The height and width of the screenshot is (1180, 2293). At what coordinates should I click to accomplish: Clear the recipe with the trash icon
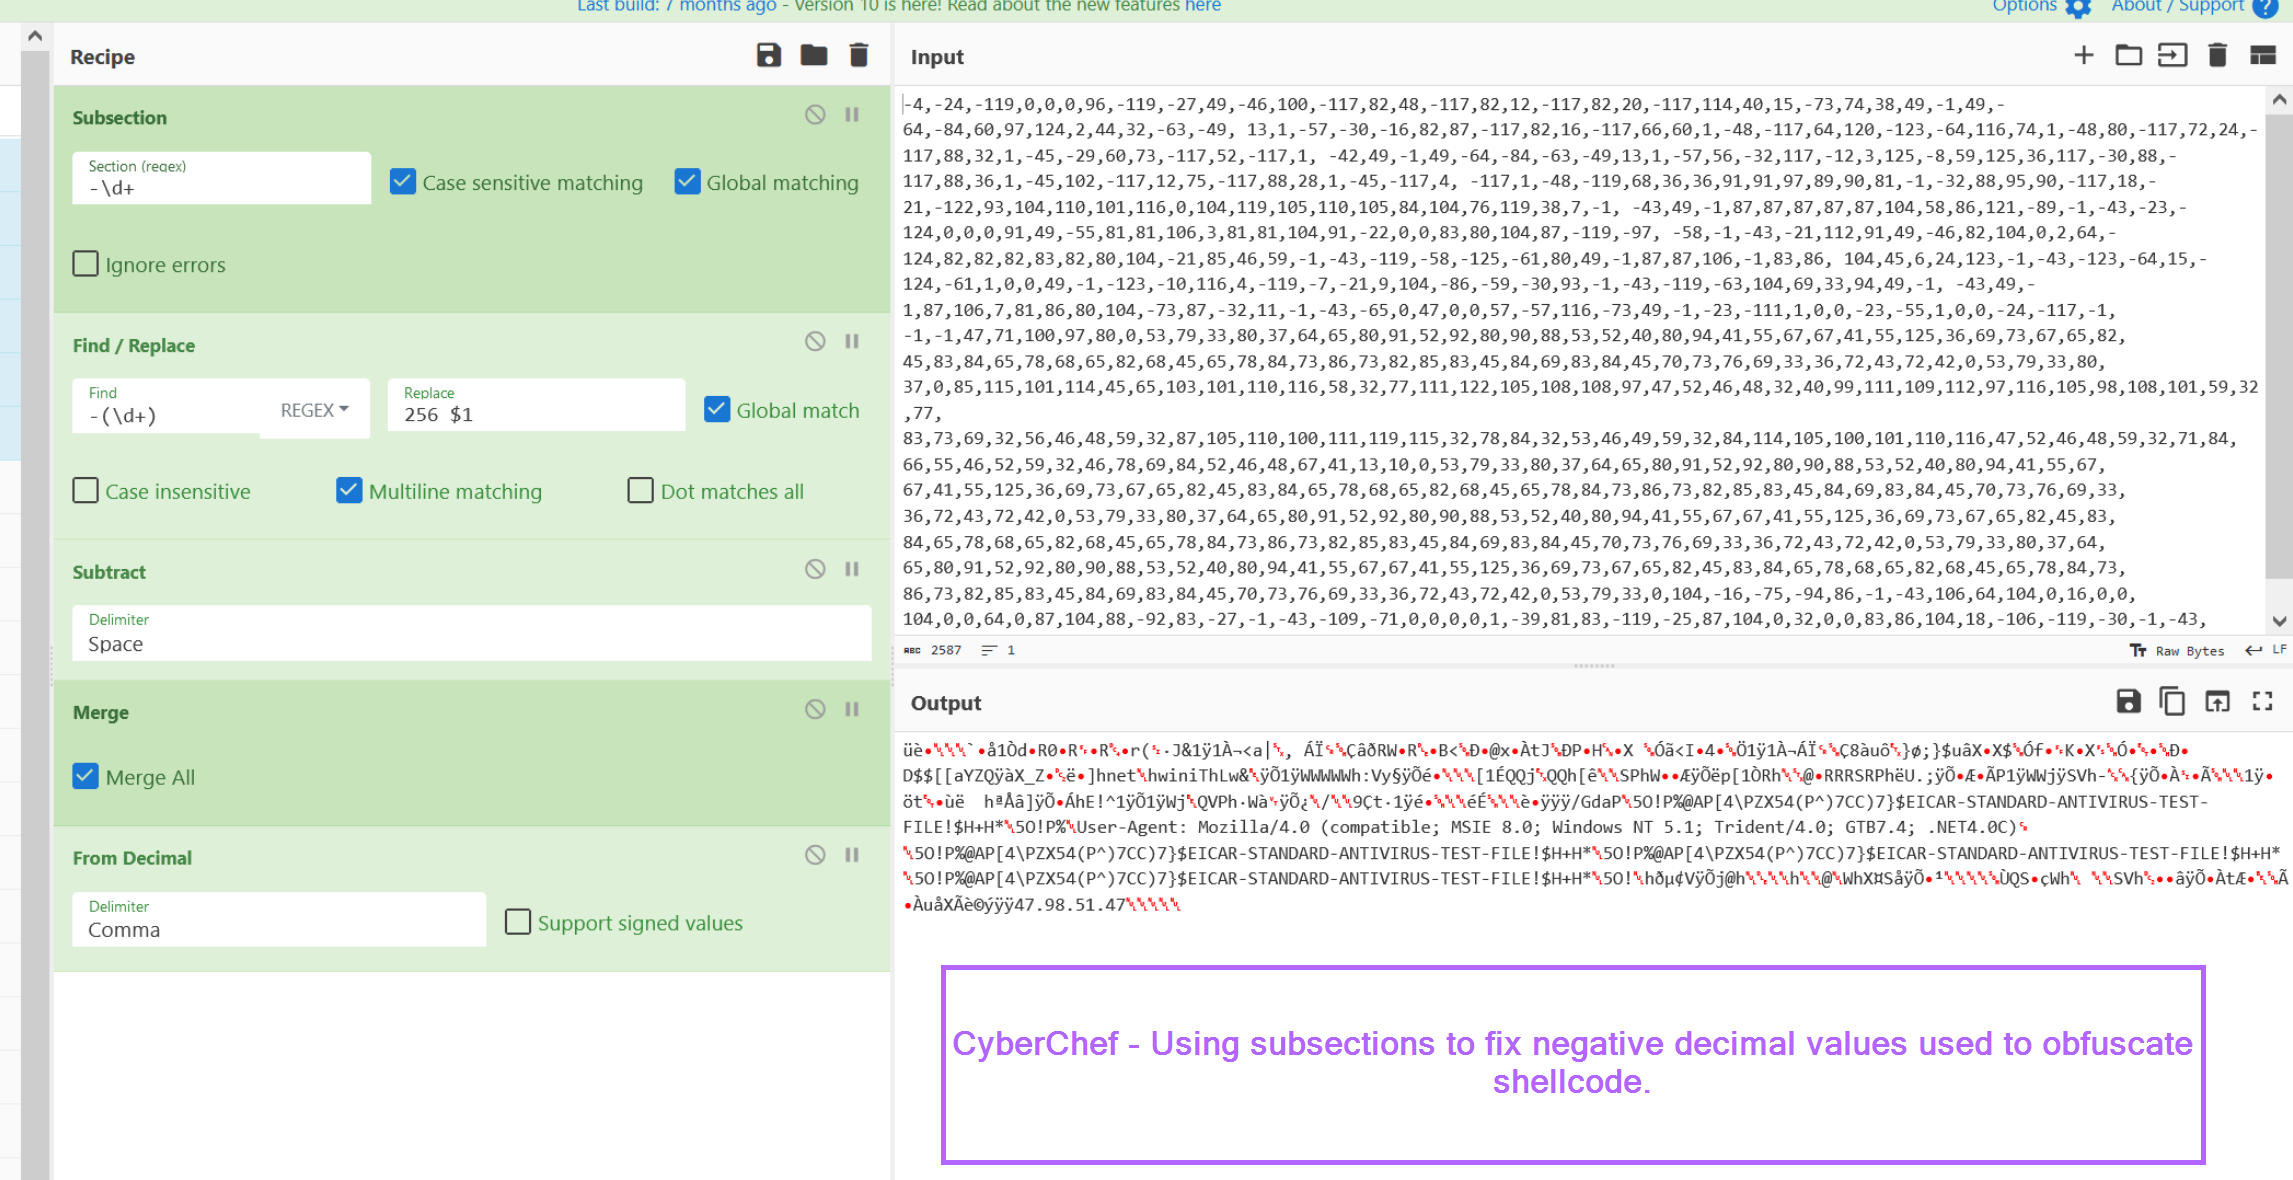(x=858, y=55)
